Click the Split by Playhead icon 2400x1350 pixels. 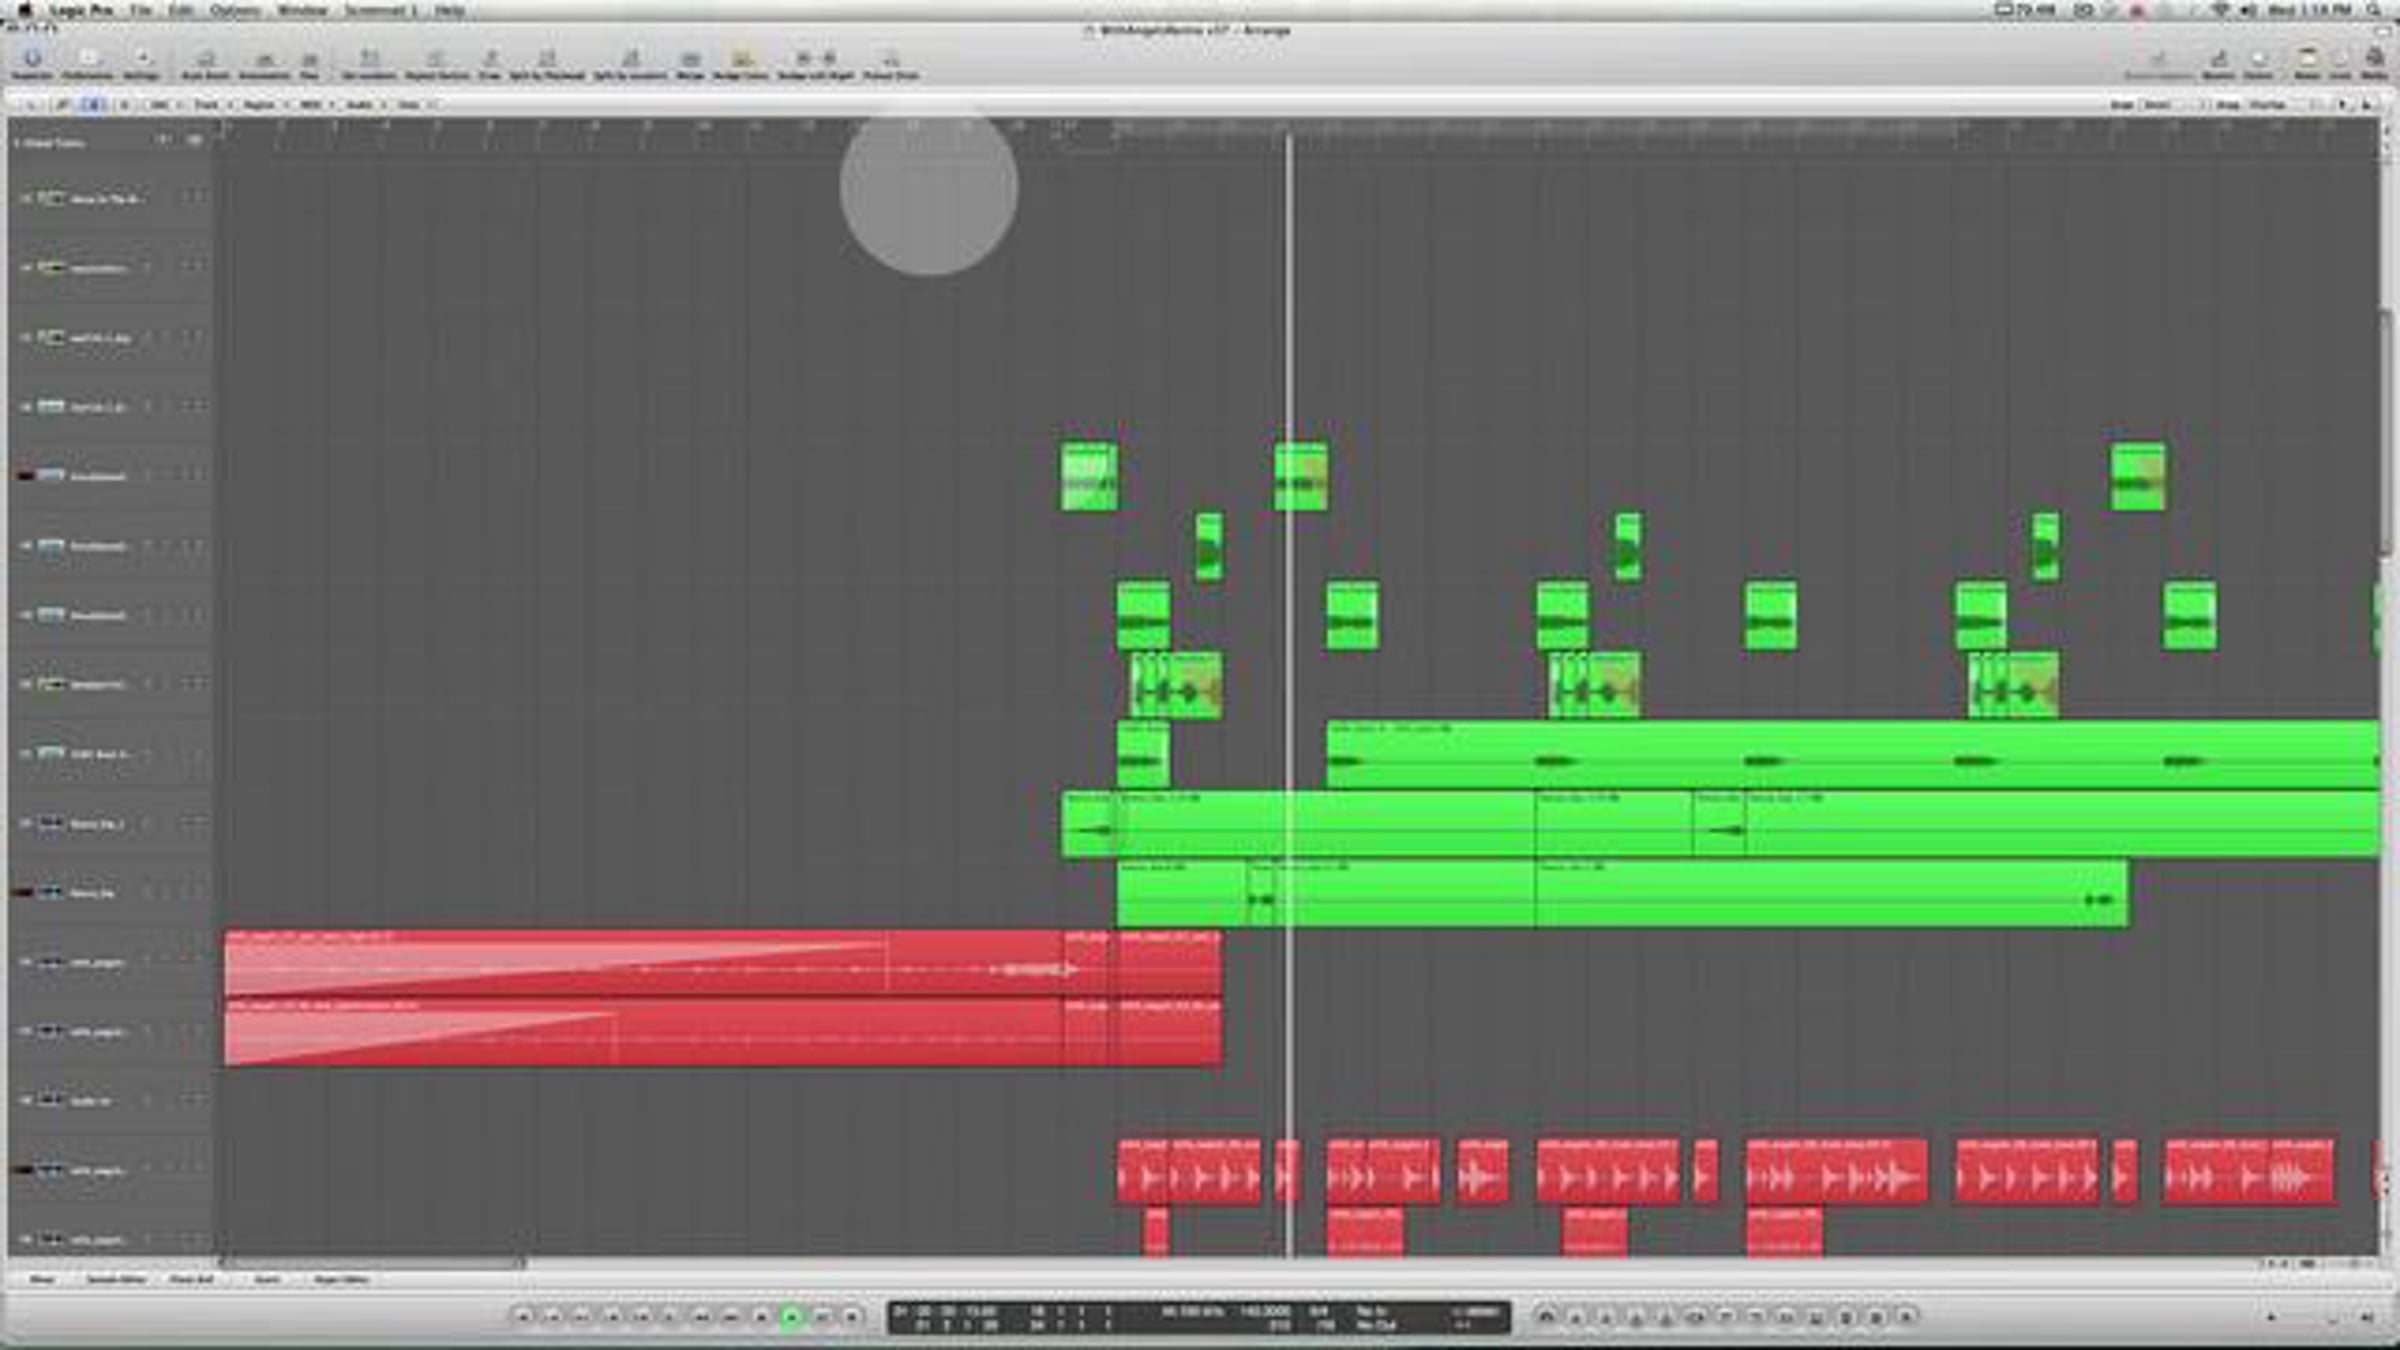coord(547,62)
